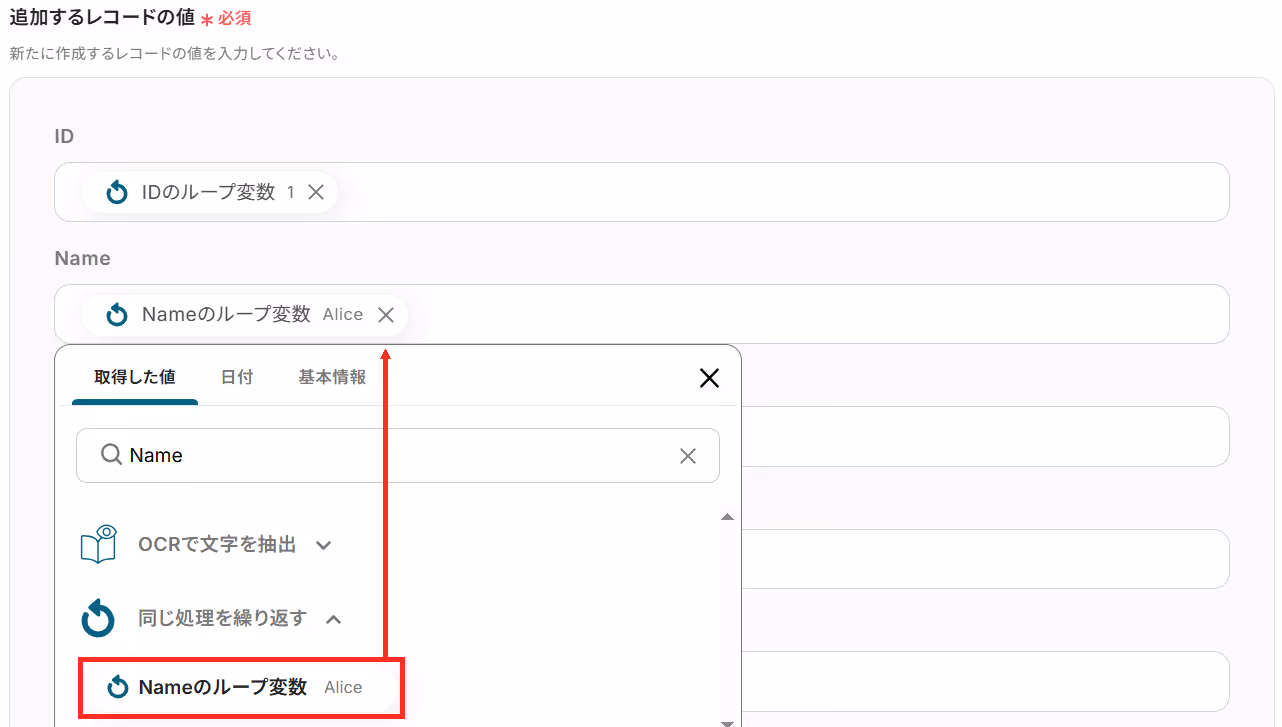Viewport: 1282px width, 727px height.
Task: Expand the OCRで文字を抽出 section
Action: coord(323,546)
